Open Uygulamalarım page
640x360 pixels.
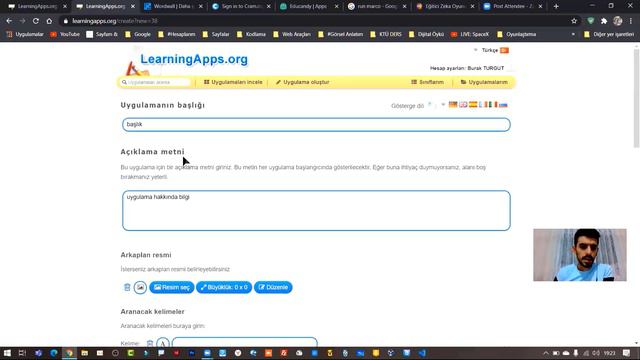click(x=484, y=82)
